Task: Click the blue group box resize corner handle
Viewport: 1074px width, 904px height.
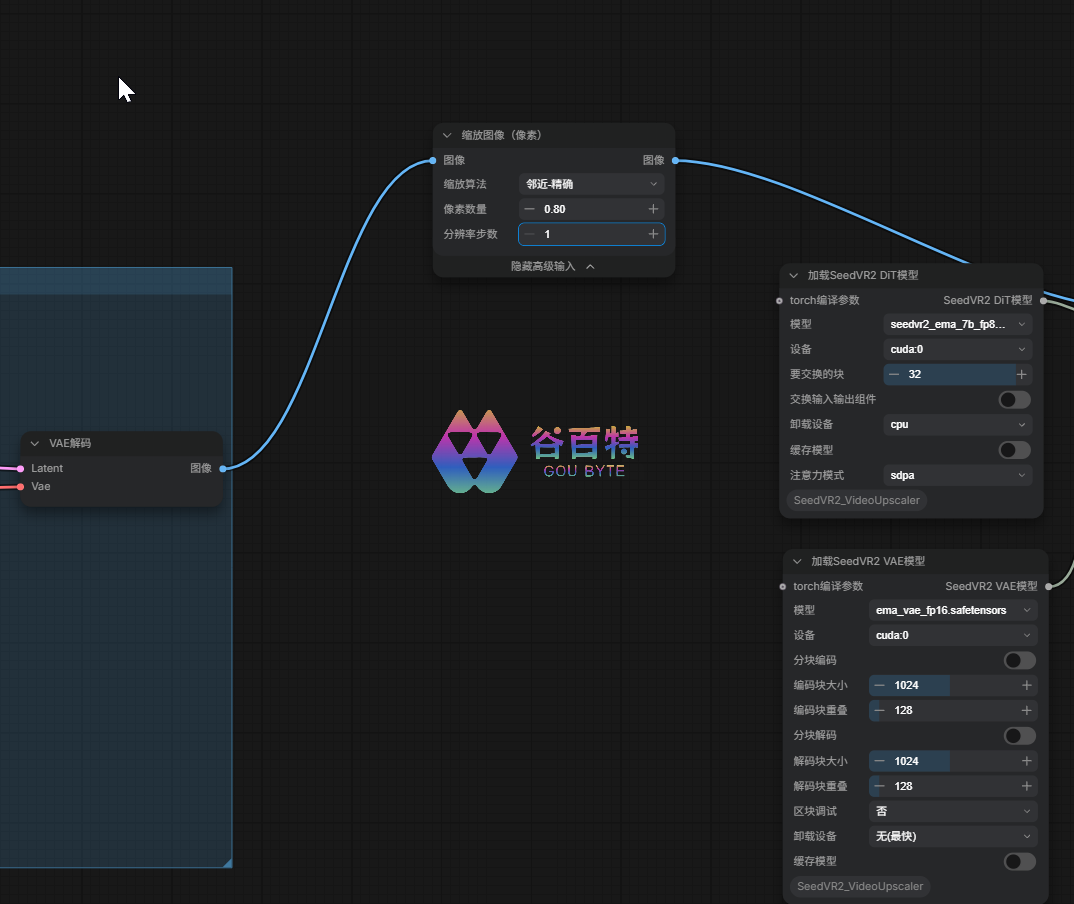Action: (x=227, y=863)
